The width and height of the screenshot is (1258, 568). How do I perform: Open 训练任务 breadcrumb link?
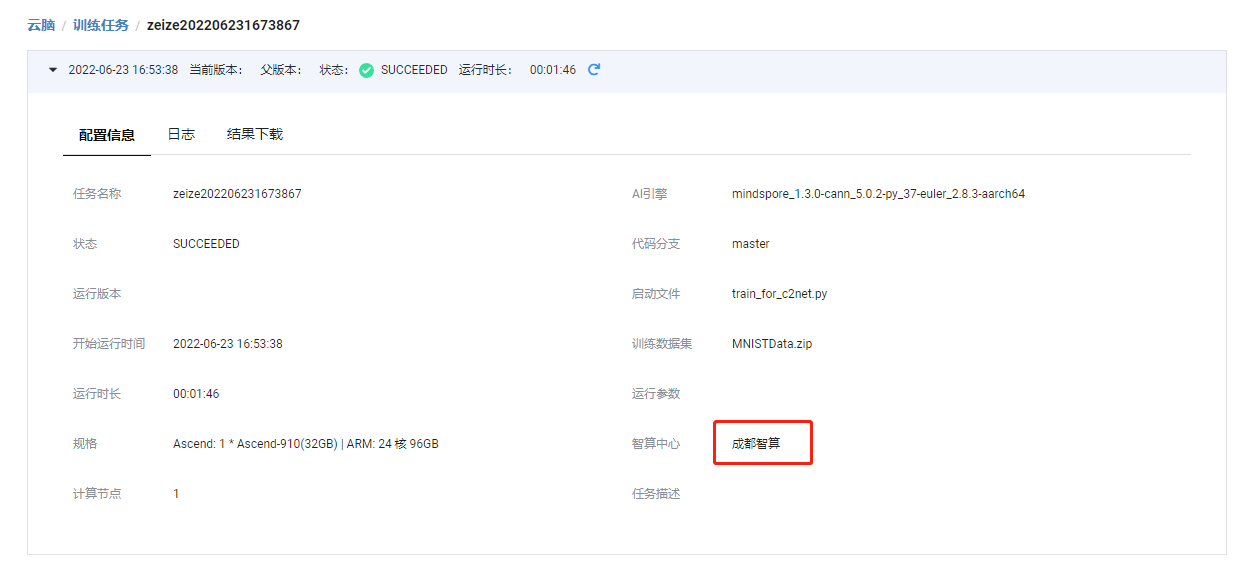(x=101, y=25)
